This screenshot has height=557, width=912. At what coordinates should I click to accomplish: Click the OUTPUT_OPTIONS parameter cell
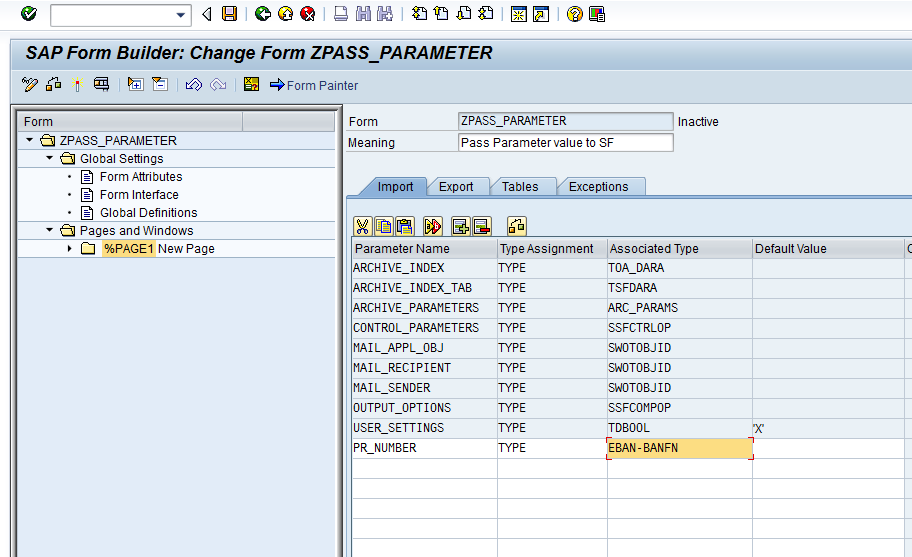(x=425, y=408)
